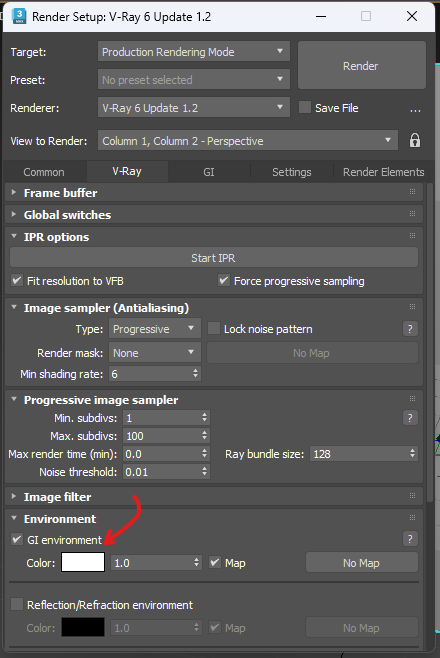This screenshot has width=440, height=658.
Task: Select the V-Ray tab
Action: [x=127, y=171]
